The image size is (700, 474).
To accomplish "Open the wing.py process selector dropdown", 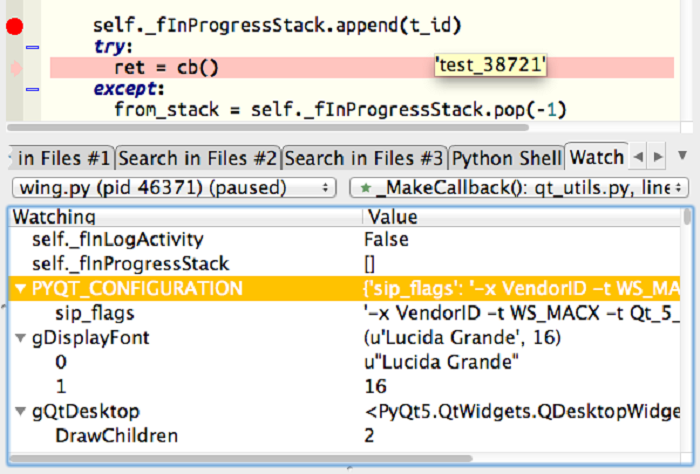I will [174, 188].
